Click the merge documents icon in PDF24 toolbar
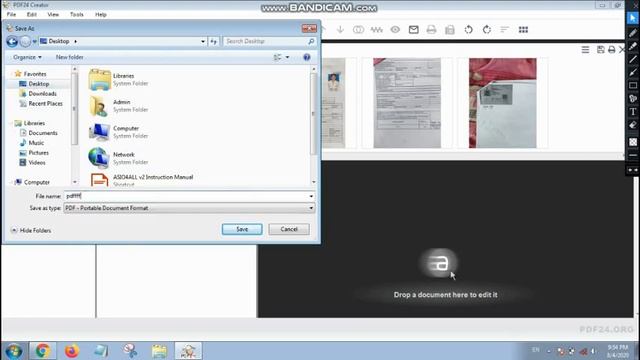The image size is (640, 360). click(x=358, y=29)
